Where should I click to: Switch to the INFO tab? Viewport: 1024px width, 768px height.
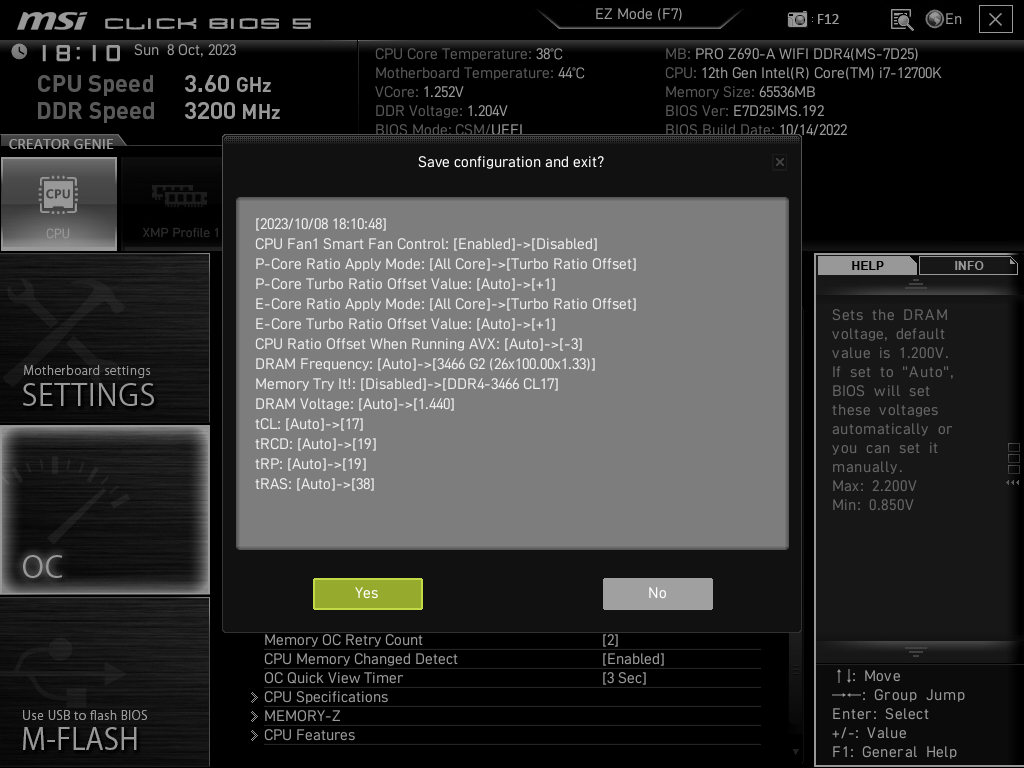(x=968, y=265)
